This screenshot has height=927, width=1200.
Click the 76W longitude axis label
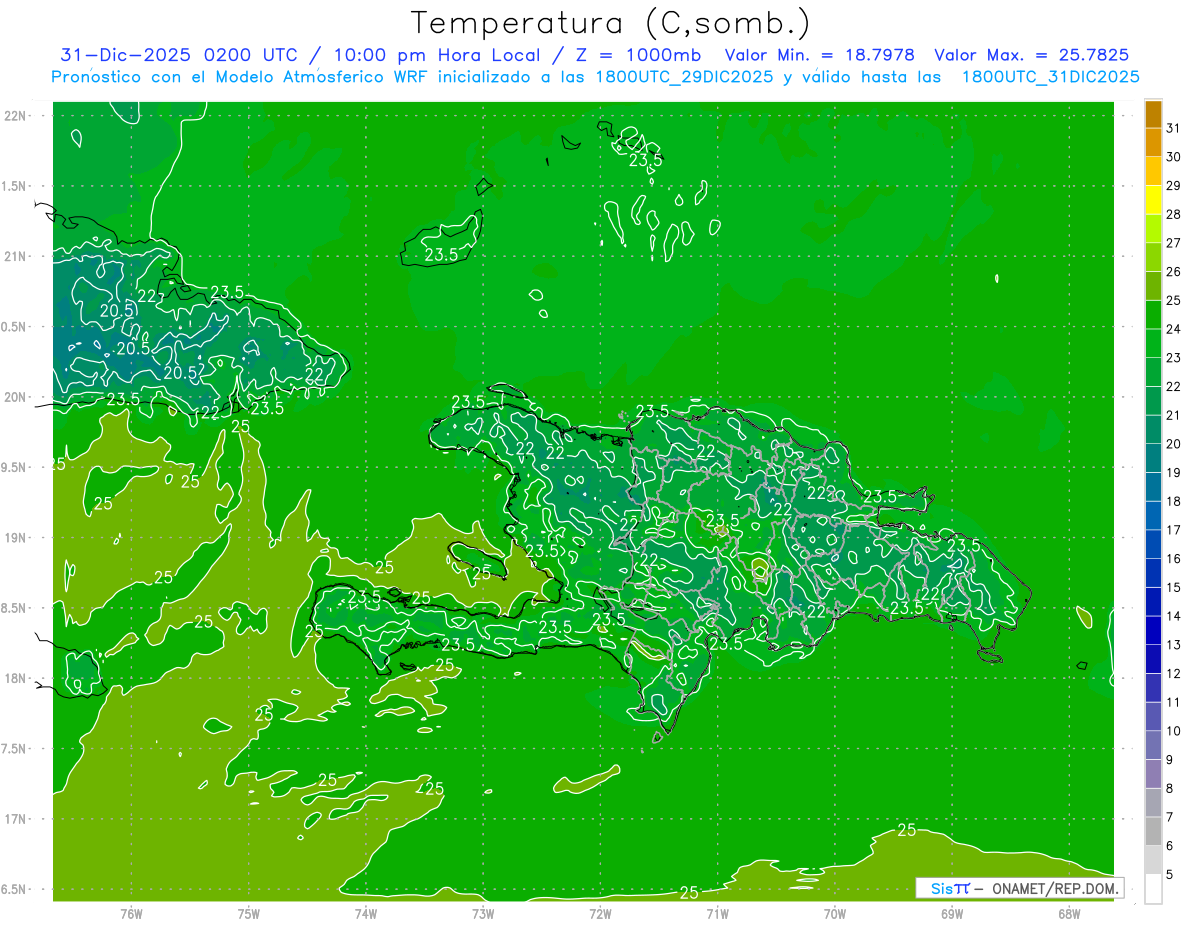click(x=131, y=914)
